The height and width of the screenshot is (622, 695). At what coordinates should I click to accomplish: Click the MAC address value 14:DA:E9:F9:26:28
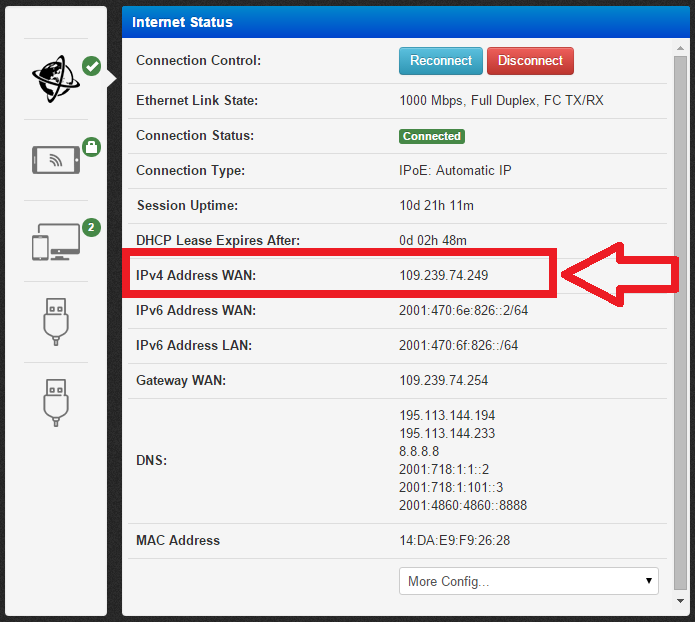click(x=454, y=541)
